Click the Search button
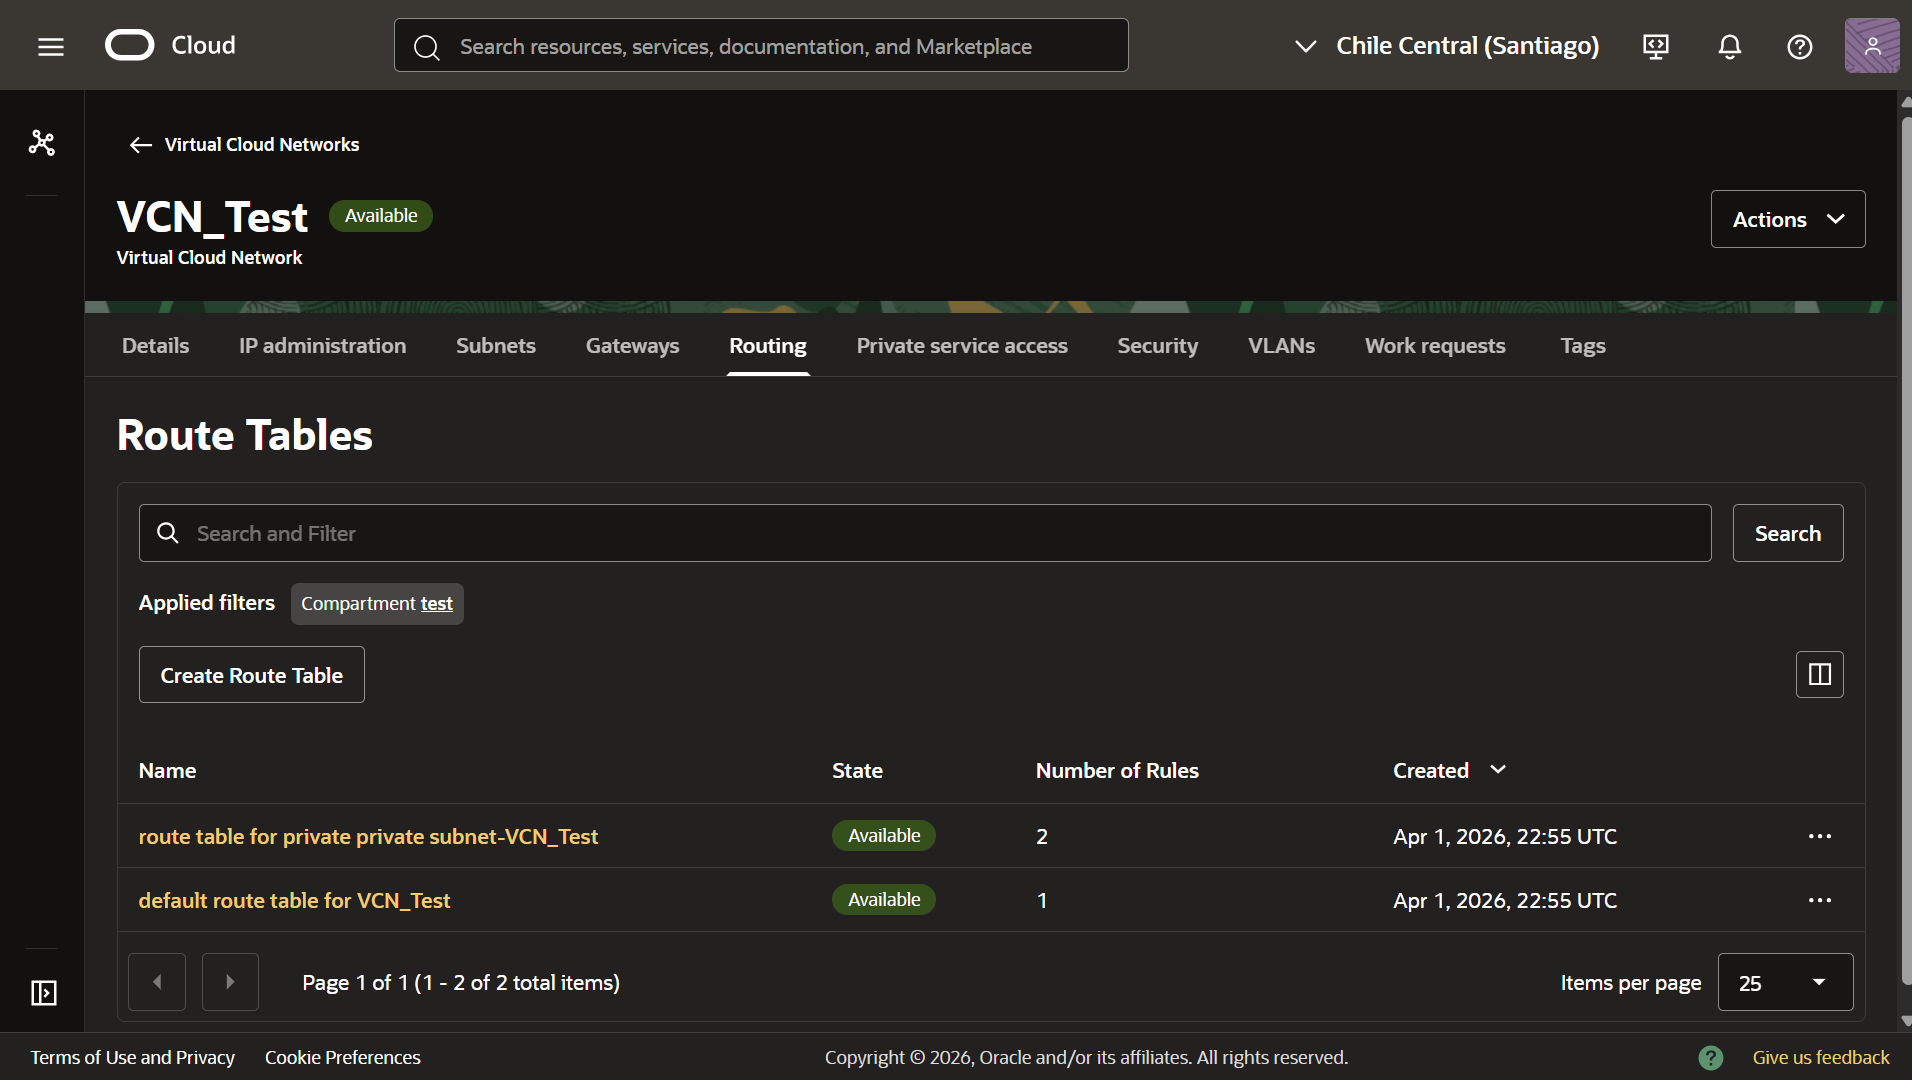This screenshot has height=1080, width=1912. pyautogui.click(x=1788, y=533)
